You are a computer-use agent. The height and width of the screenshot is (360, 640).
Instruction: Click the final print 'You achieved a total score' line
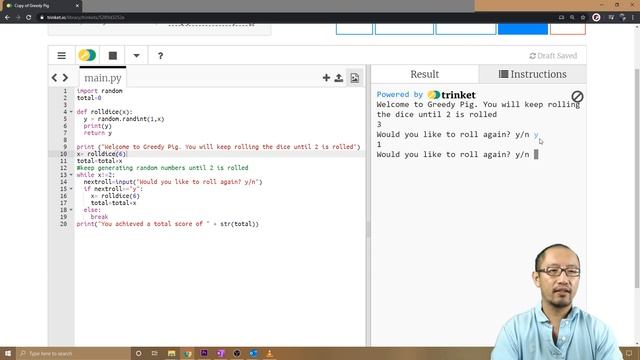pyautogui.click(x=168, y=224)
